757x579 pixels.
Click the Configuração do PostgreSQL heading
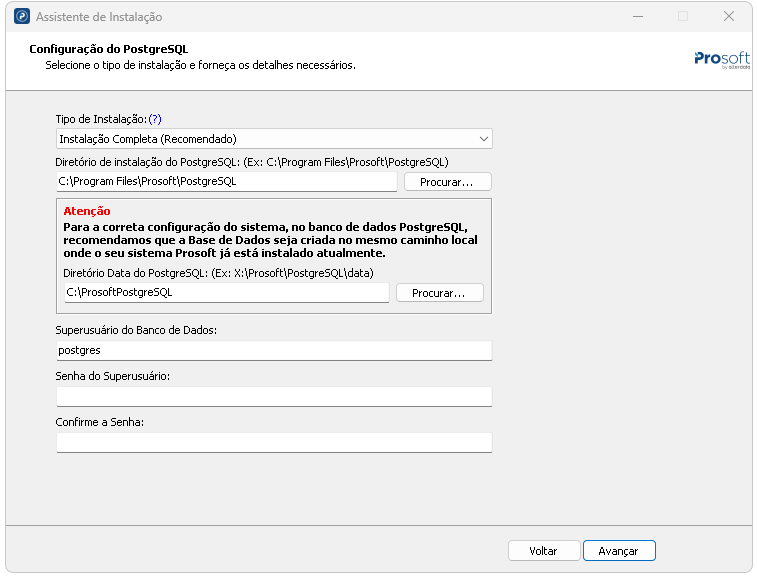pos(109,49)
